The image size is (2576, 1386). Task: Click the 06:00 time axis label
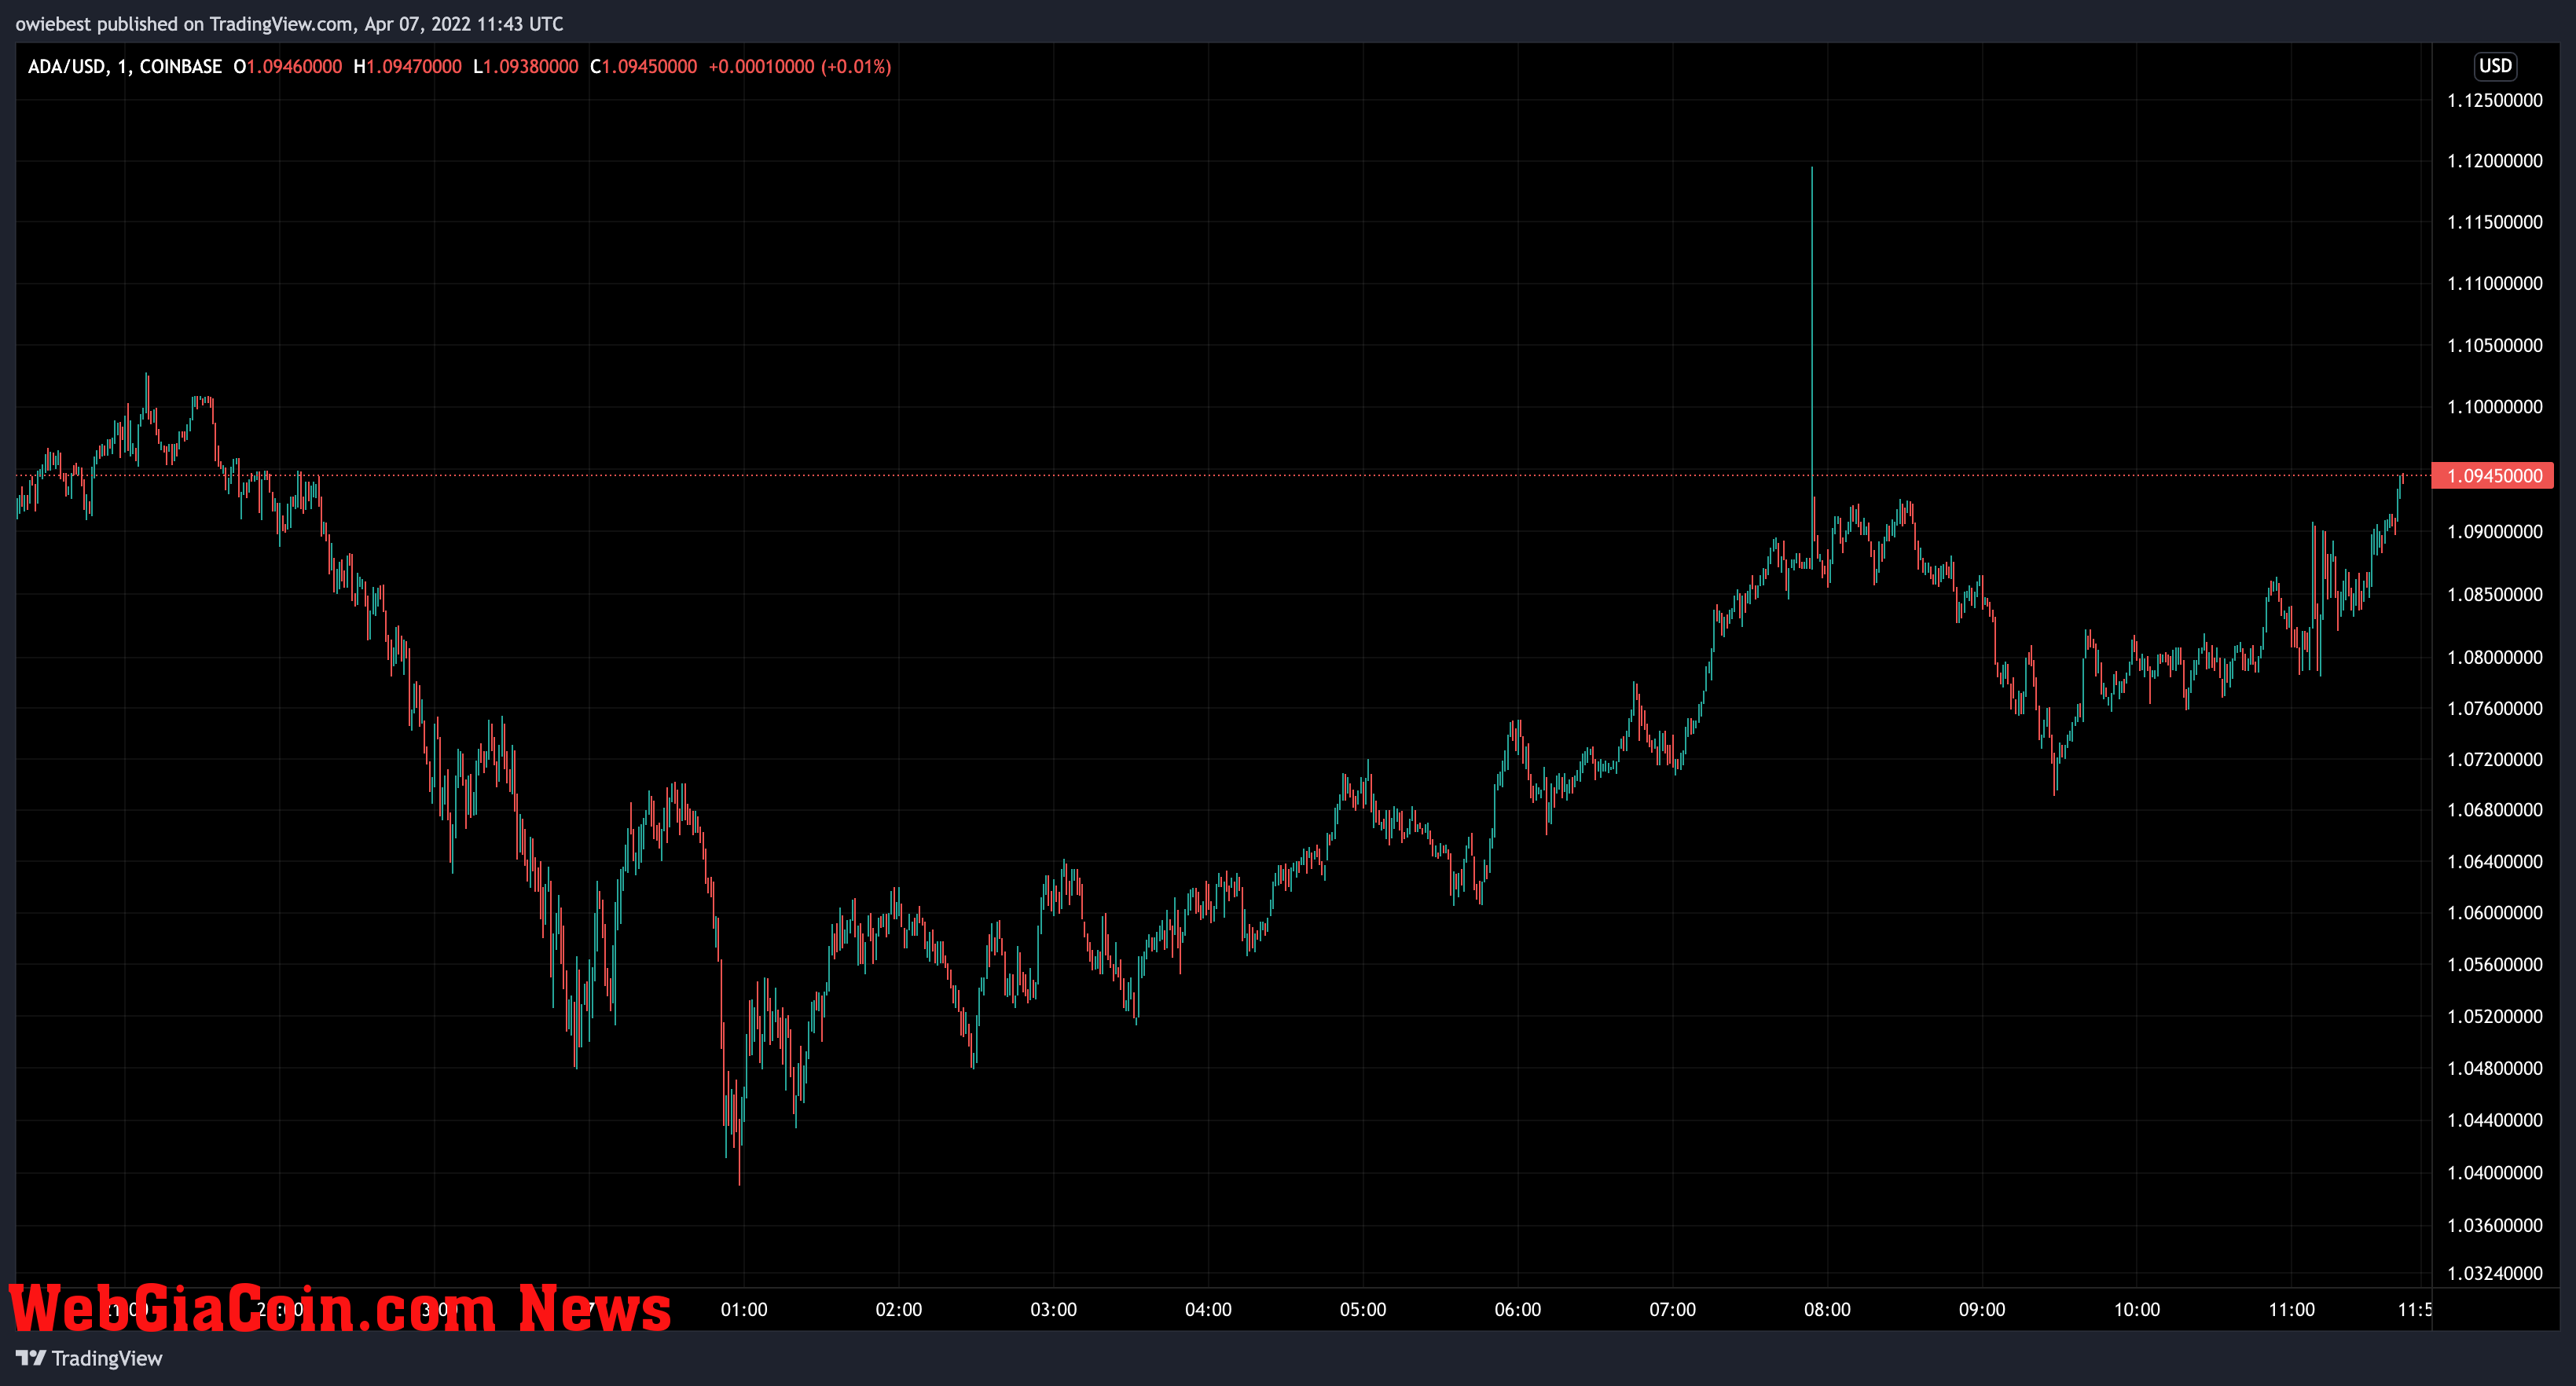pos(1518,1310)
